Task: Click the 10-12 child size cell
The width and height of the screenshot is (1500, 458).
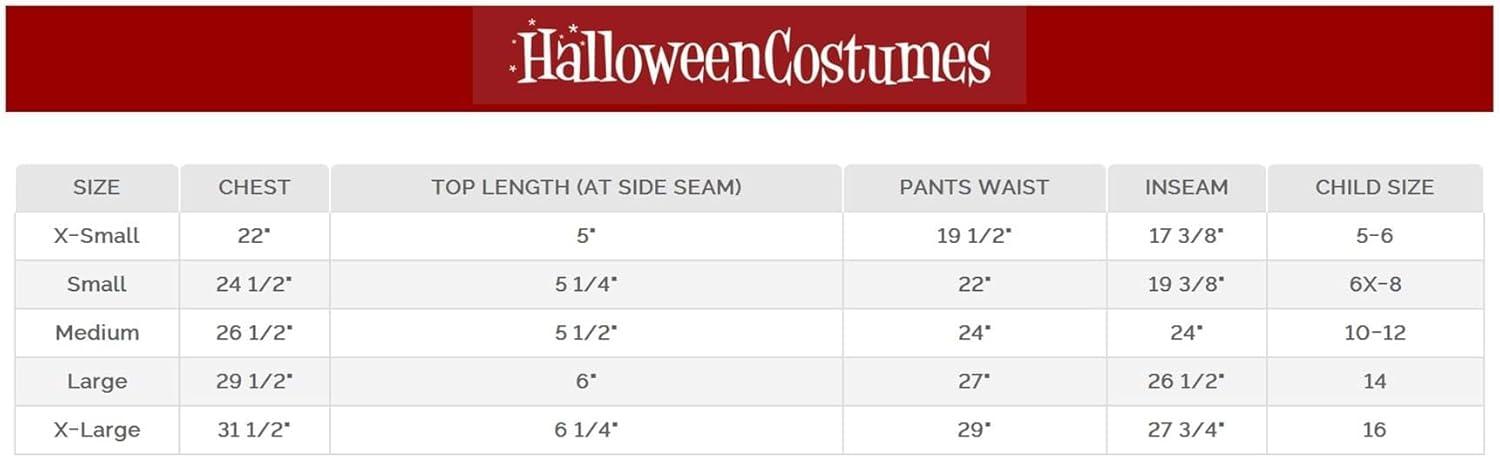Action: 1375,333
